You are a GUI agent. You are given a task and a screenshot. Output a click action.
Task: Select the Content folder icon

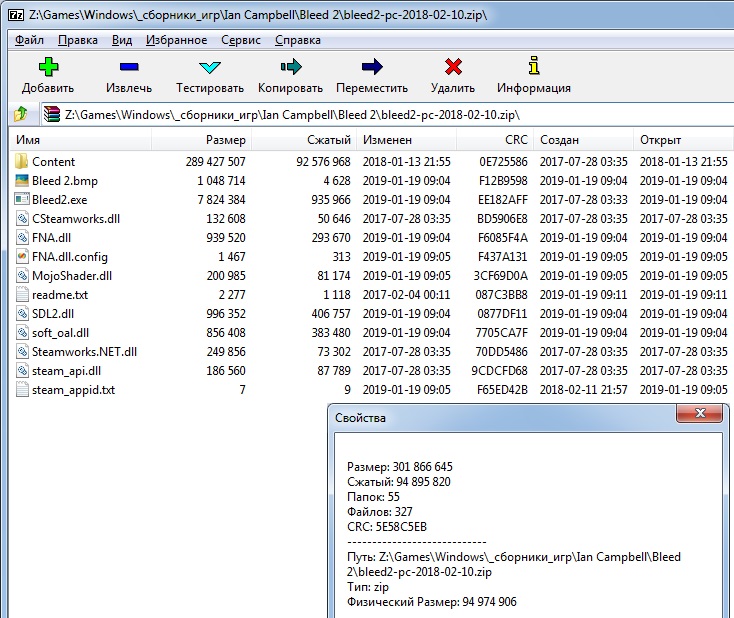pyautogui.click(x=21, y=162)
